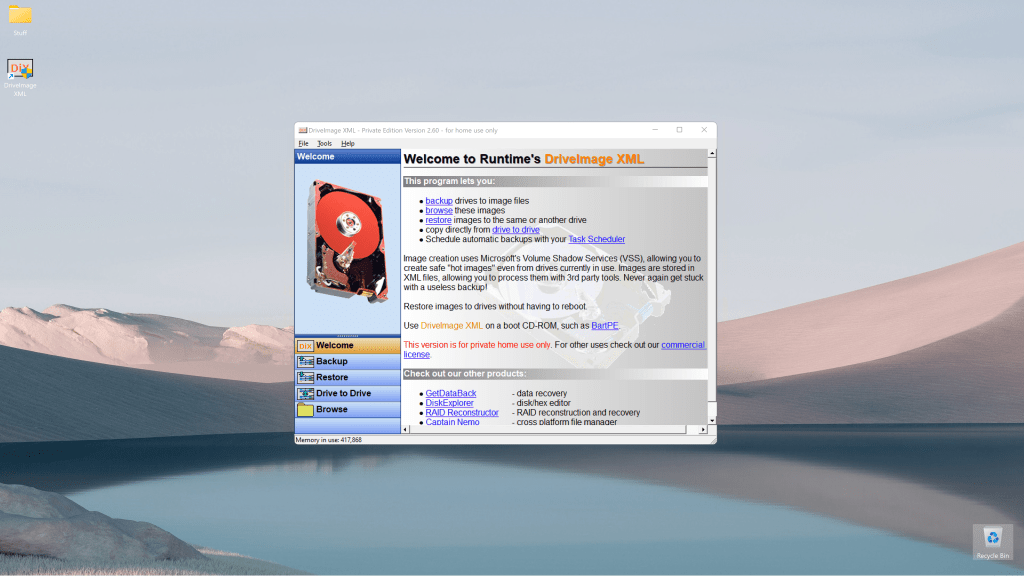Screen dimensions: 1024x576
Task: Select Browse in the sidebar
Action: [x=347, y=409]
